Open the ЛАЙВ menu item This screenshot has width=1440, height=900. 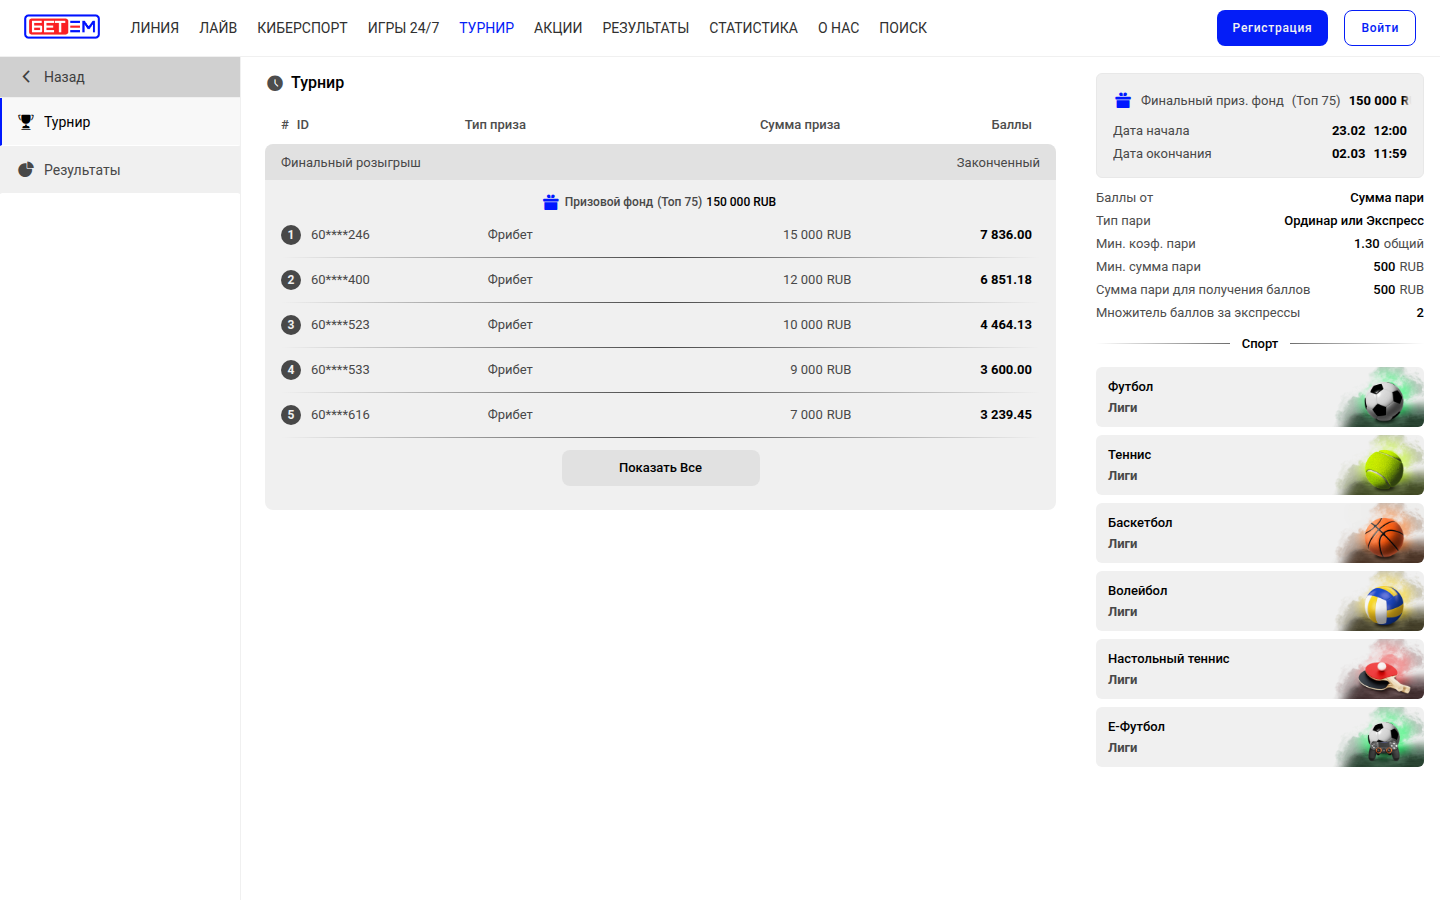tap(218, 28)
